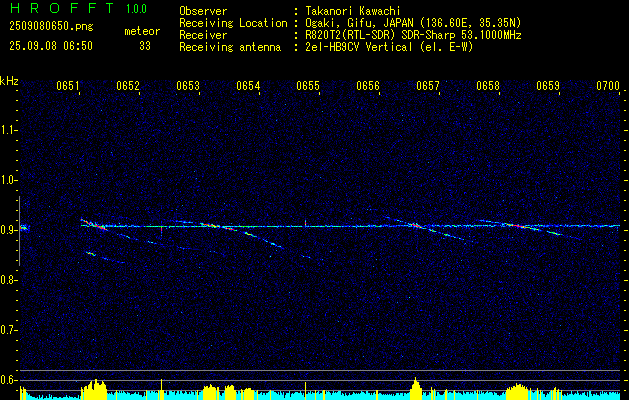
Task: Click time marker 0651
Action: tap(68, 86)
